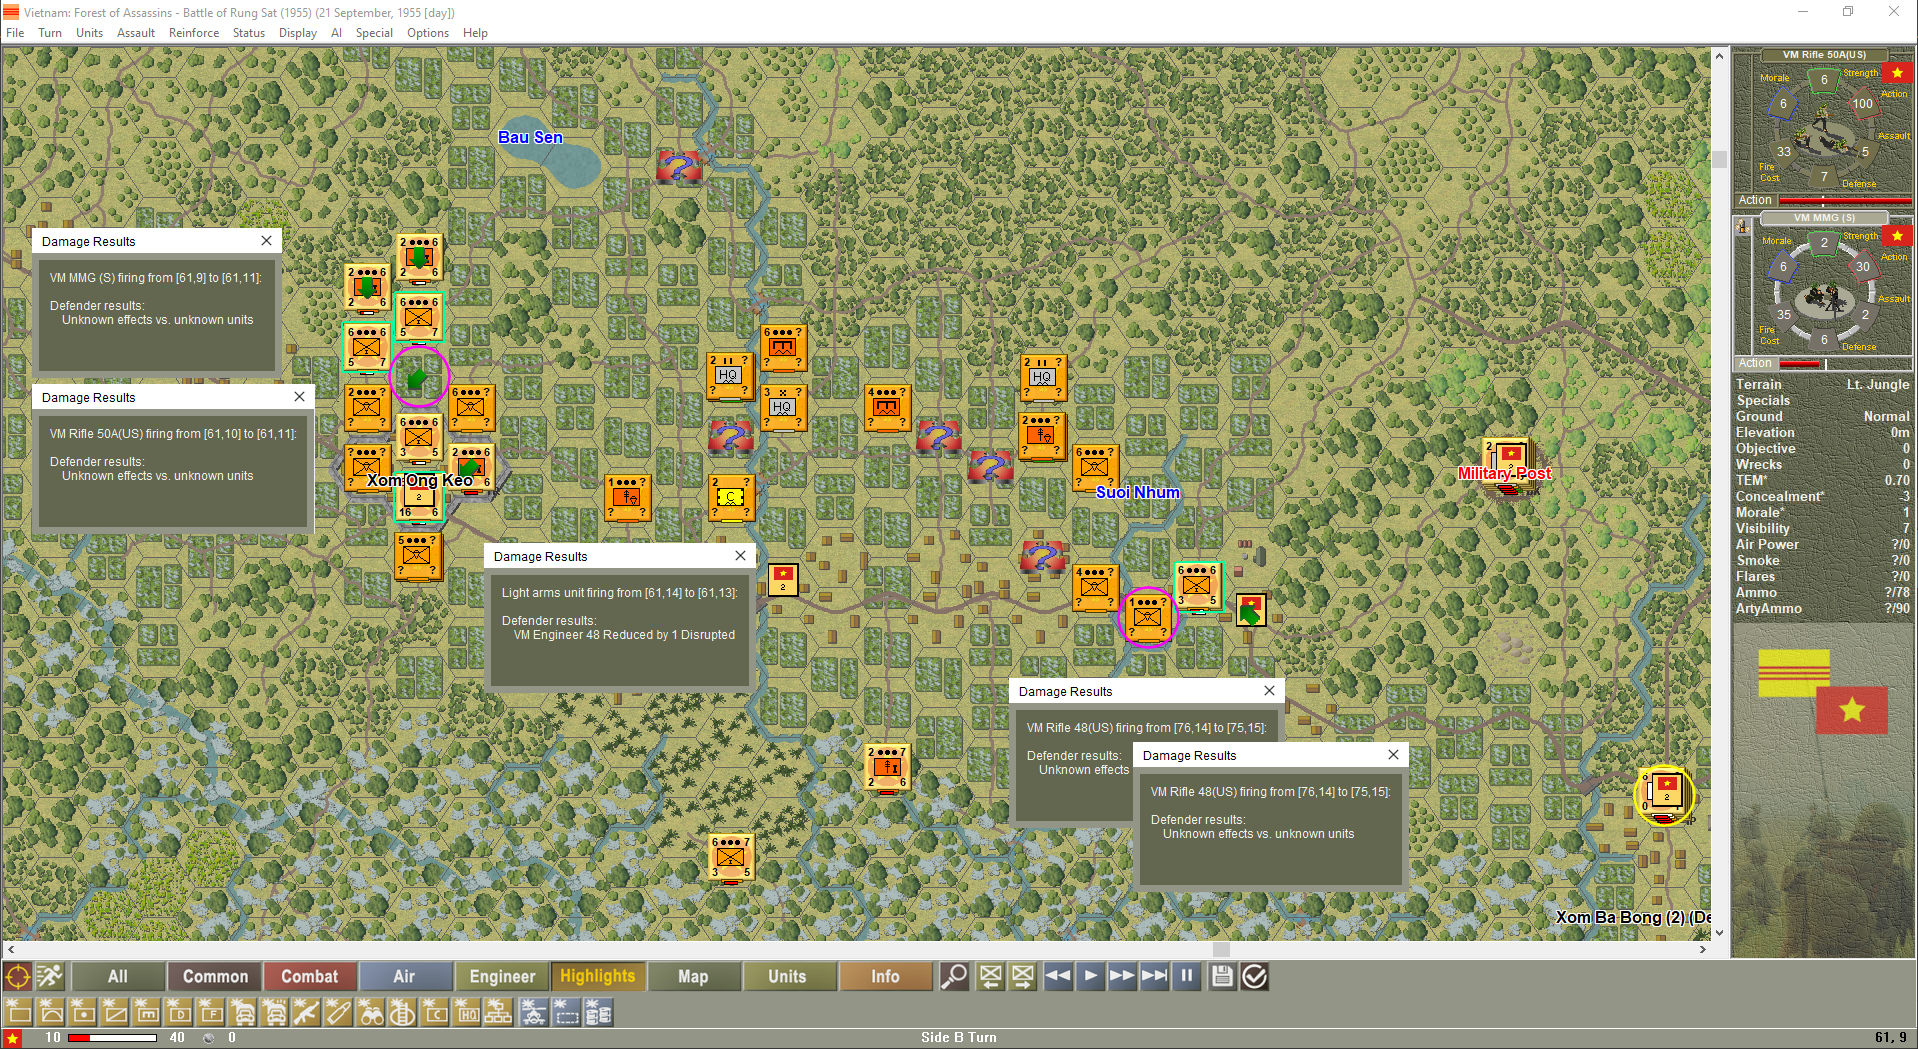
Task: Click the binoculars highlight icon
Action: [x=371, y=1012]
